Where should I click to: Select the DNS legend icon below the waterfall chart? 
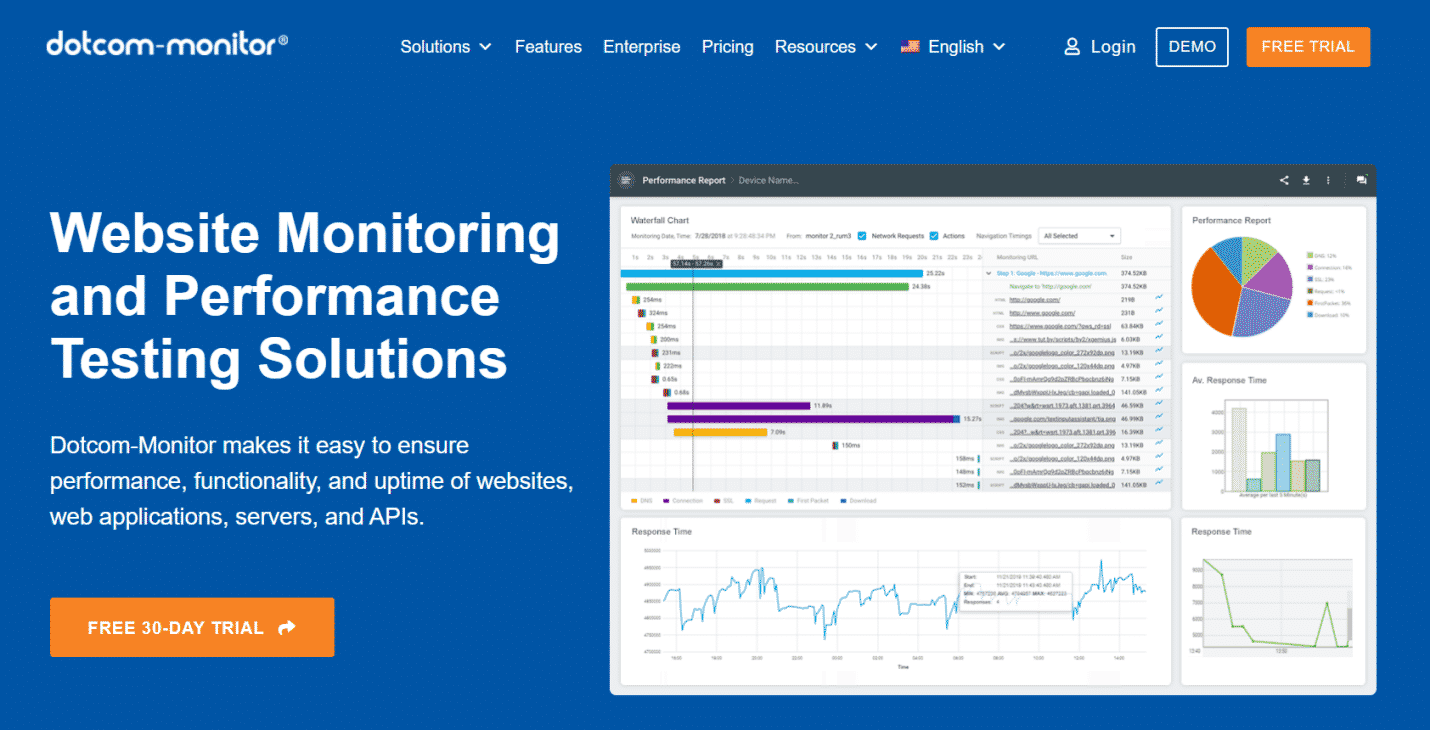pyautogui.click(x=635, y=500)
